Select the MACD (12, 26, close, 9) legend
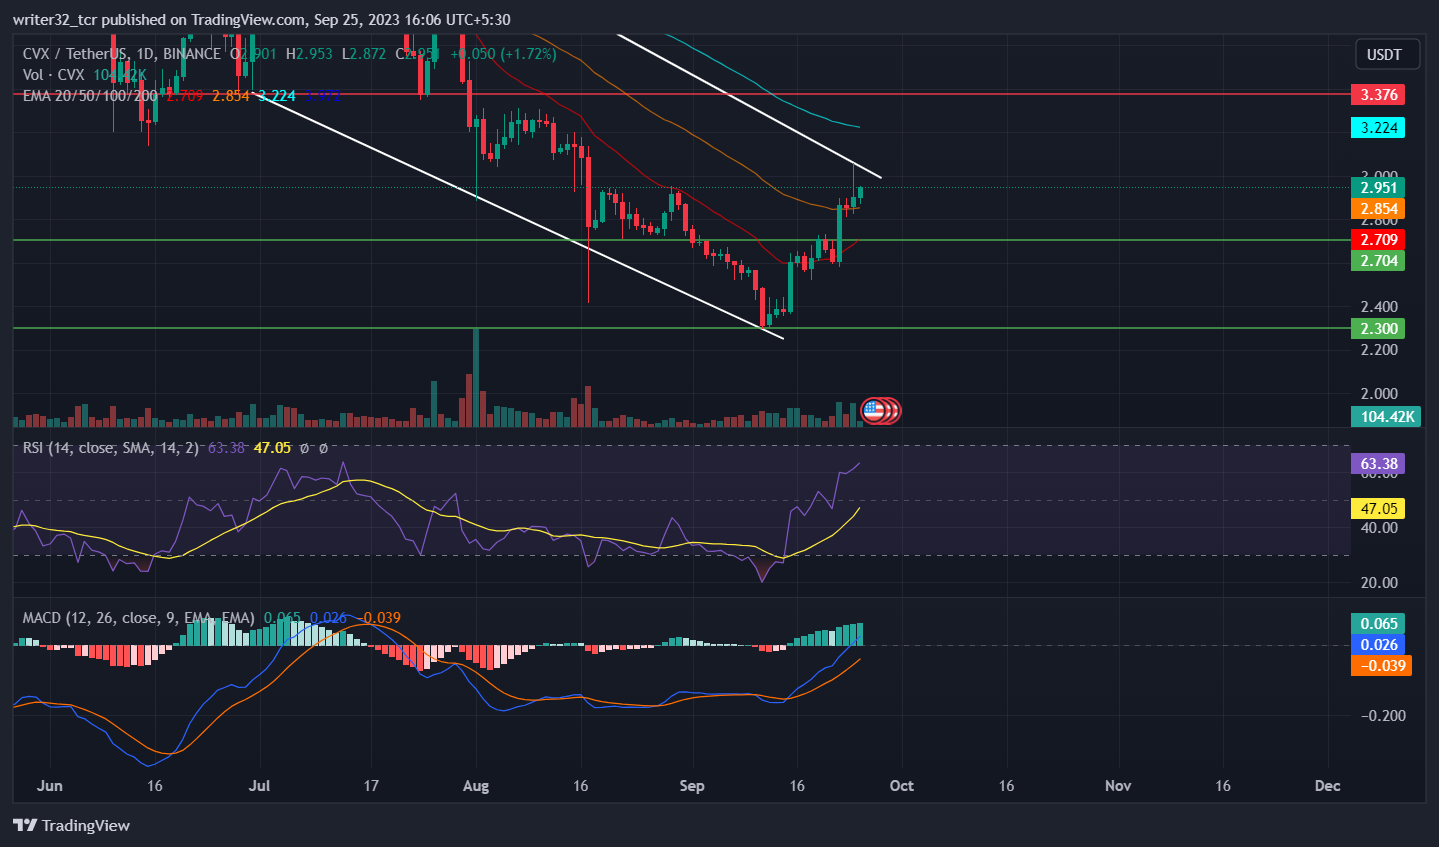Image resolution: width=1439 pixels, height=847 pixels. pyautogui.click(x=139, y=618)
